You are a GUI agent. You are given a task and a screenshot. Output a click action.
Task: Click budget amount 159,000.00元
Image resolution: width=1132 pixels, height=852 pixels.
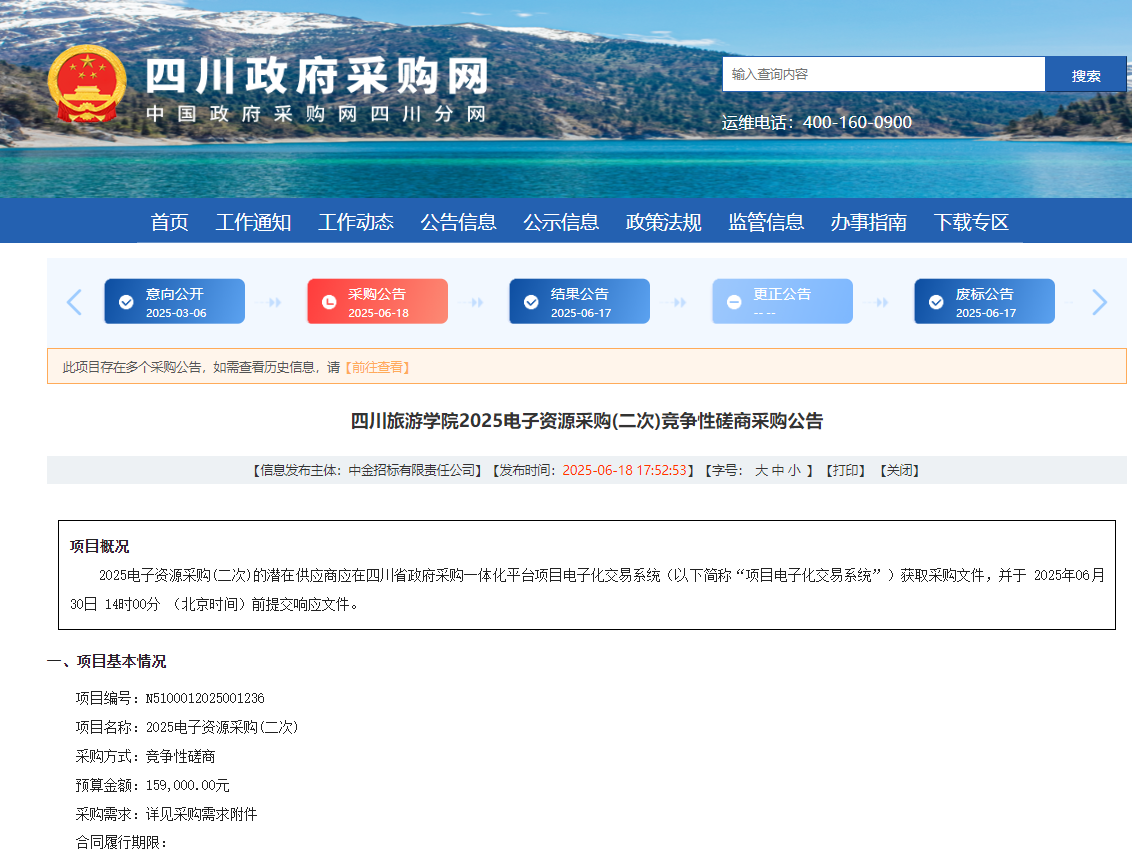pyautogui.click(x=187, y=785)
